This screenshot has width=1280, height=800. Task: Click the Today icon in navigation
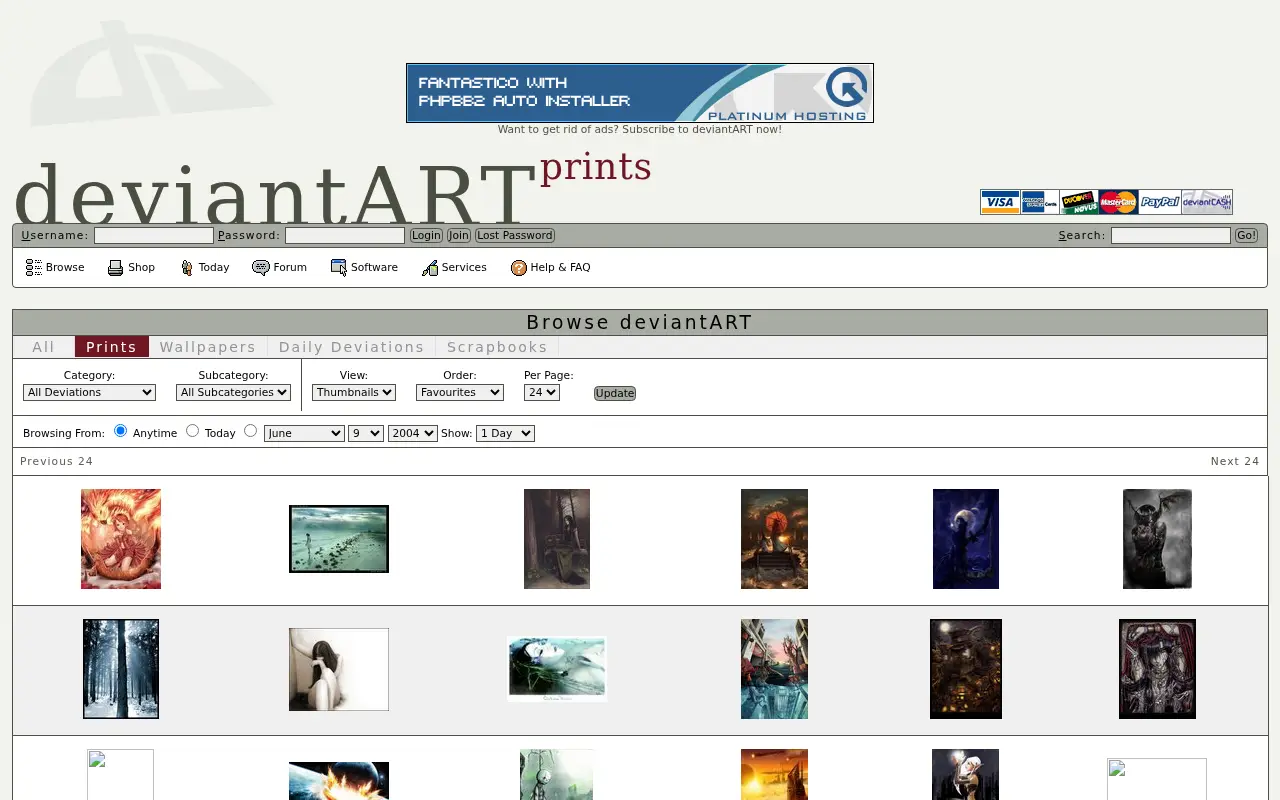[x=187, y=267]
